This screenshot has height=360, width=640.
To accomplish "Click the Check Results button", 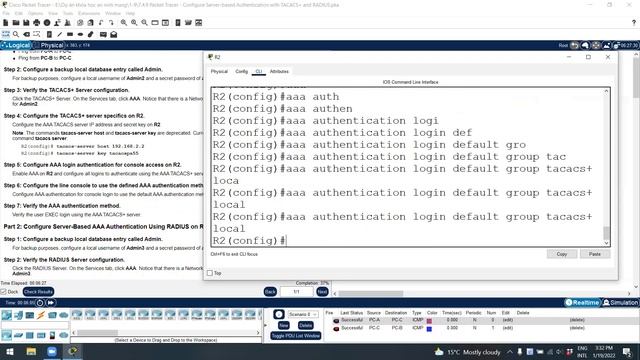I will (x=38, y=291).
